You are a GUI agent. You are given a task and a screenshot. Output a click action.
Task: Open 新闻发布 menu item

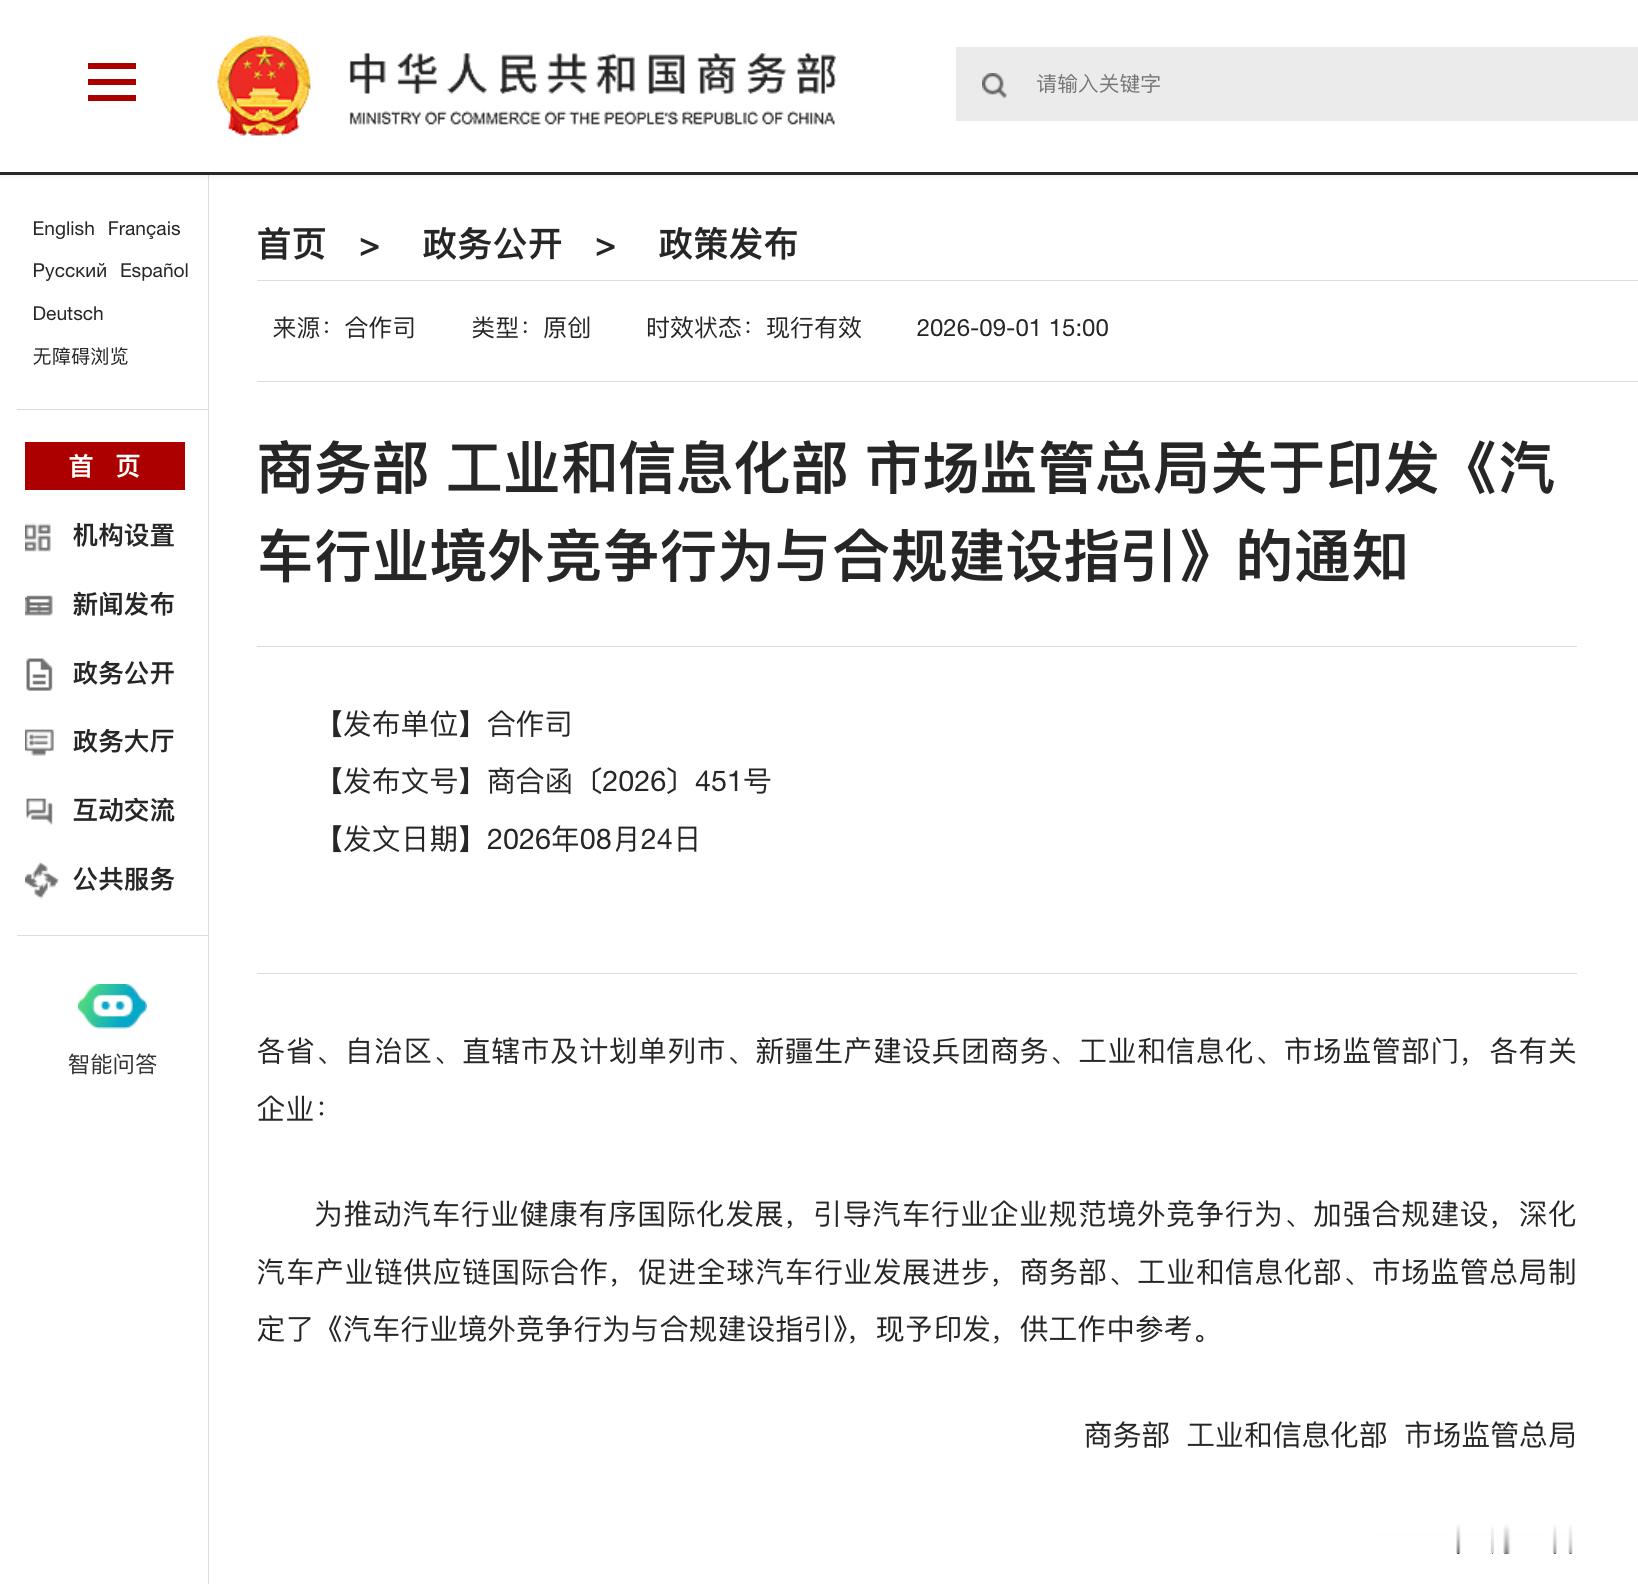(x=123, y=605)
